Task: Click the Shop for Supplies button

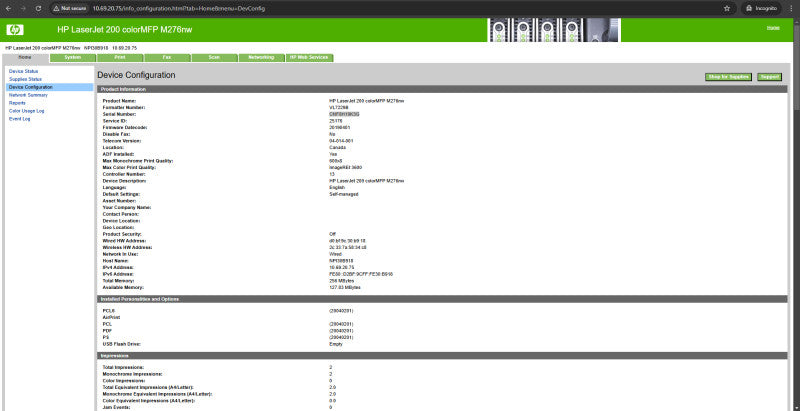Action: tap(729, 77)
